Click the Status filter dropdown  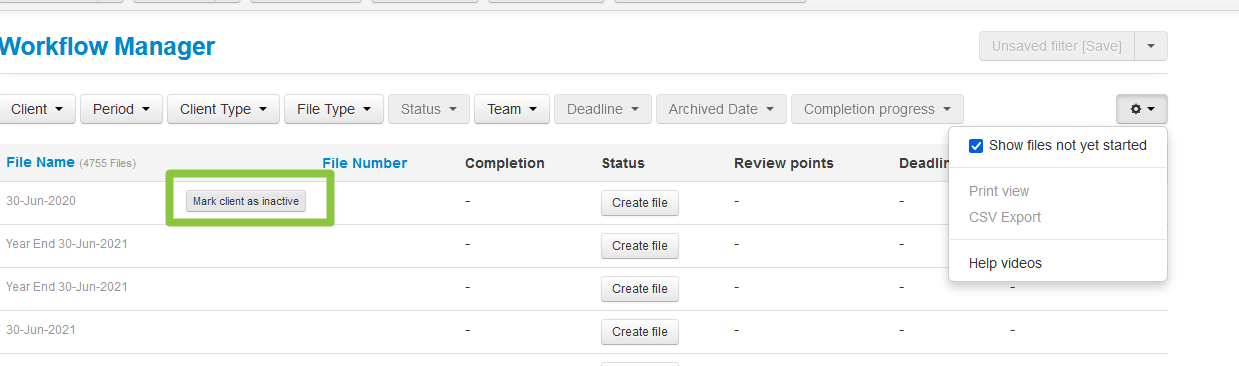pos(429,109)
